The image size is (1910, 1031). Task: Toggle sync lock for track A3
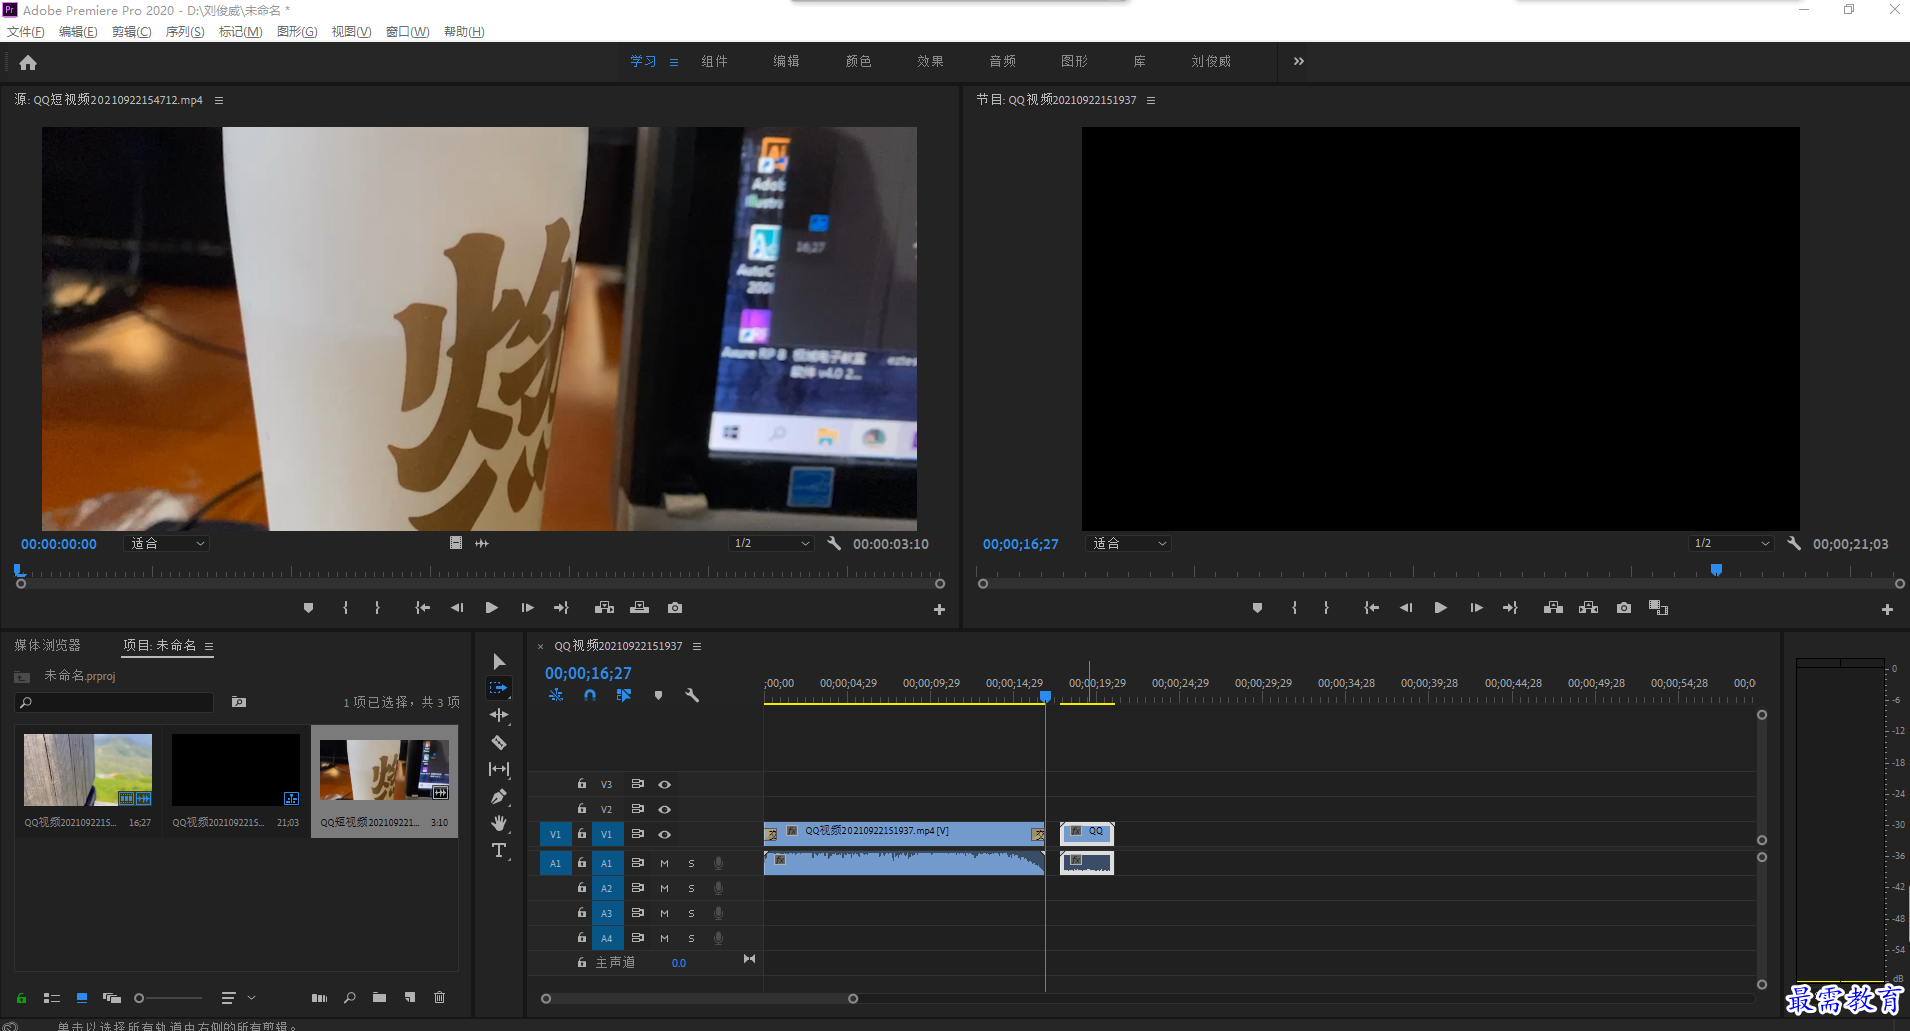(x=637, y=913)
